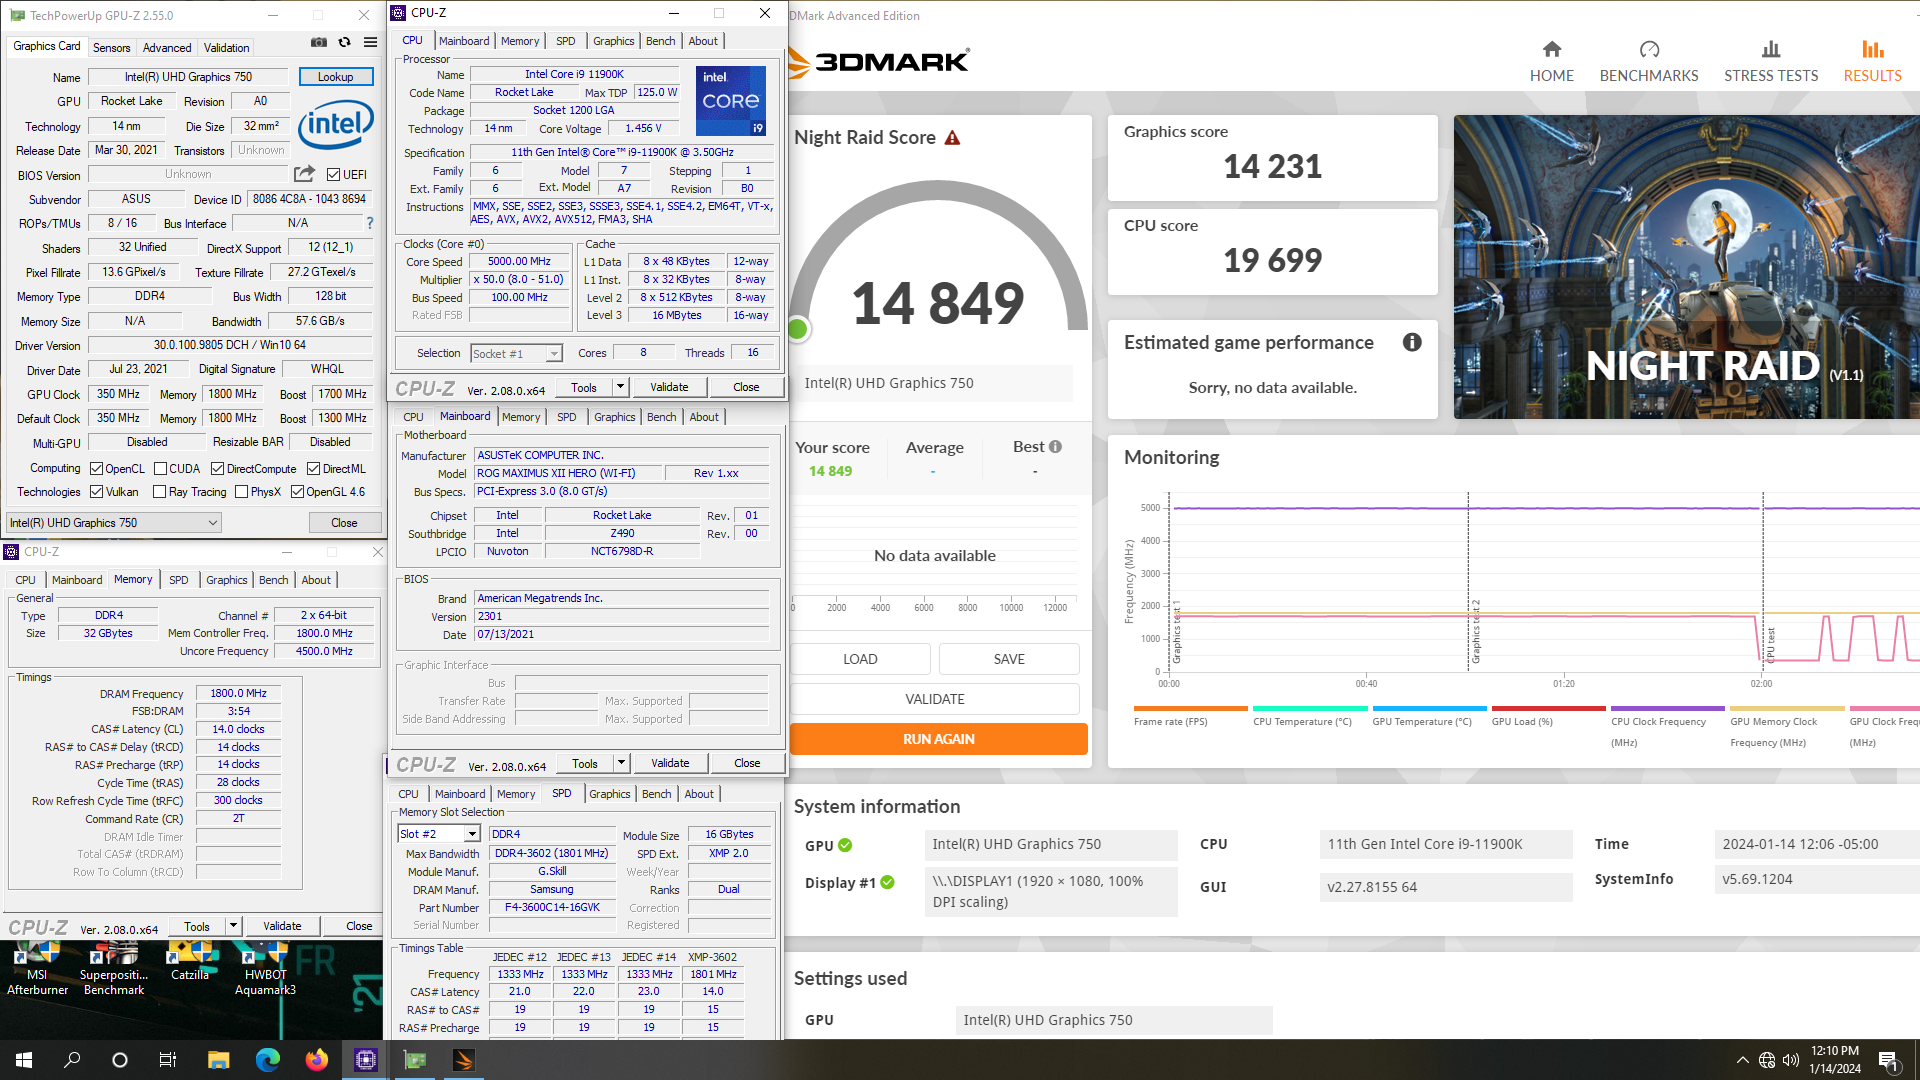The height and width of the screenshot is (1080, 1920).
Task: Click the Night Raid benchmark thumbnail image
Action: pos(1686,267)
